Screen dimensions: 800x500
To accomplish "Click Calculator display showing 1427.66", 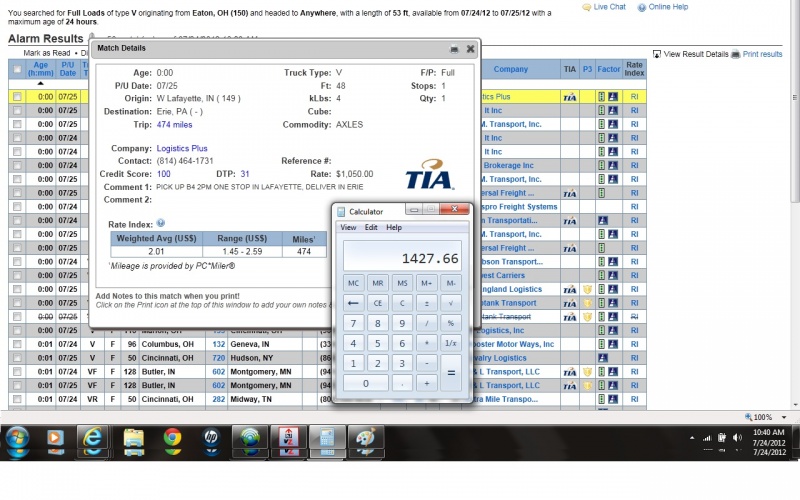I will point(402,256).
